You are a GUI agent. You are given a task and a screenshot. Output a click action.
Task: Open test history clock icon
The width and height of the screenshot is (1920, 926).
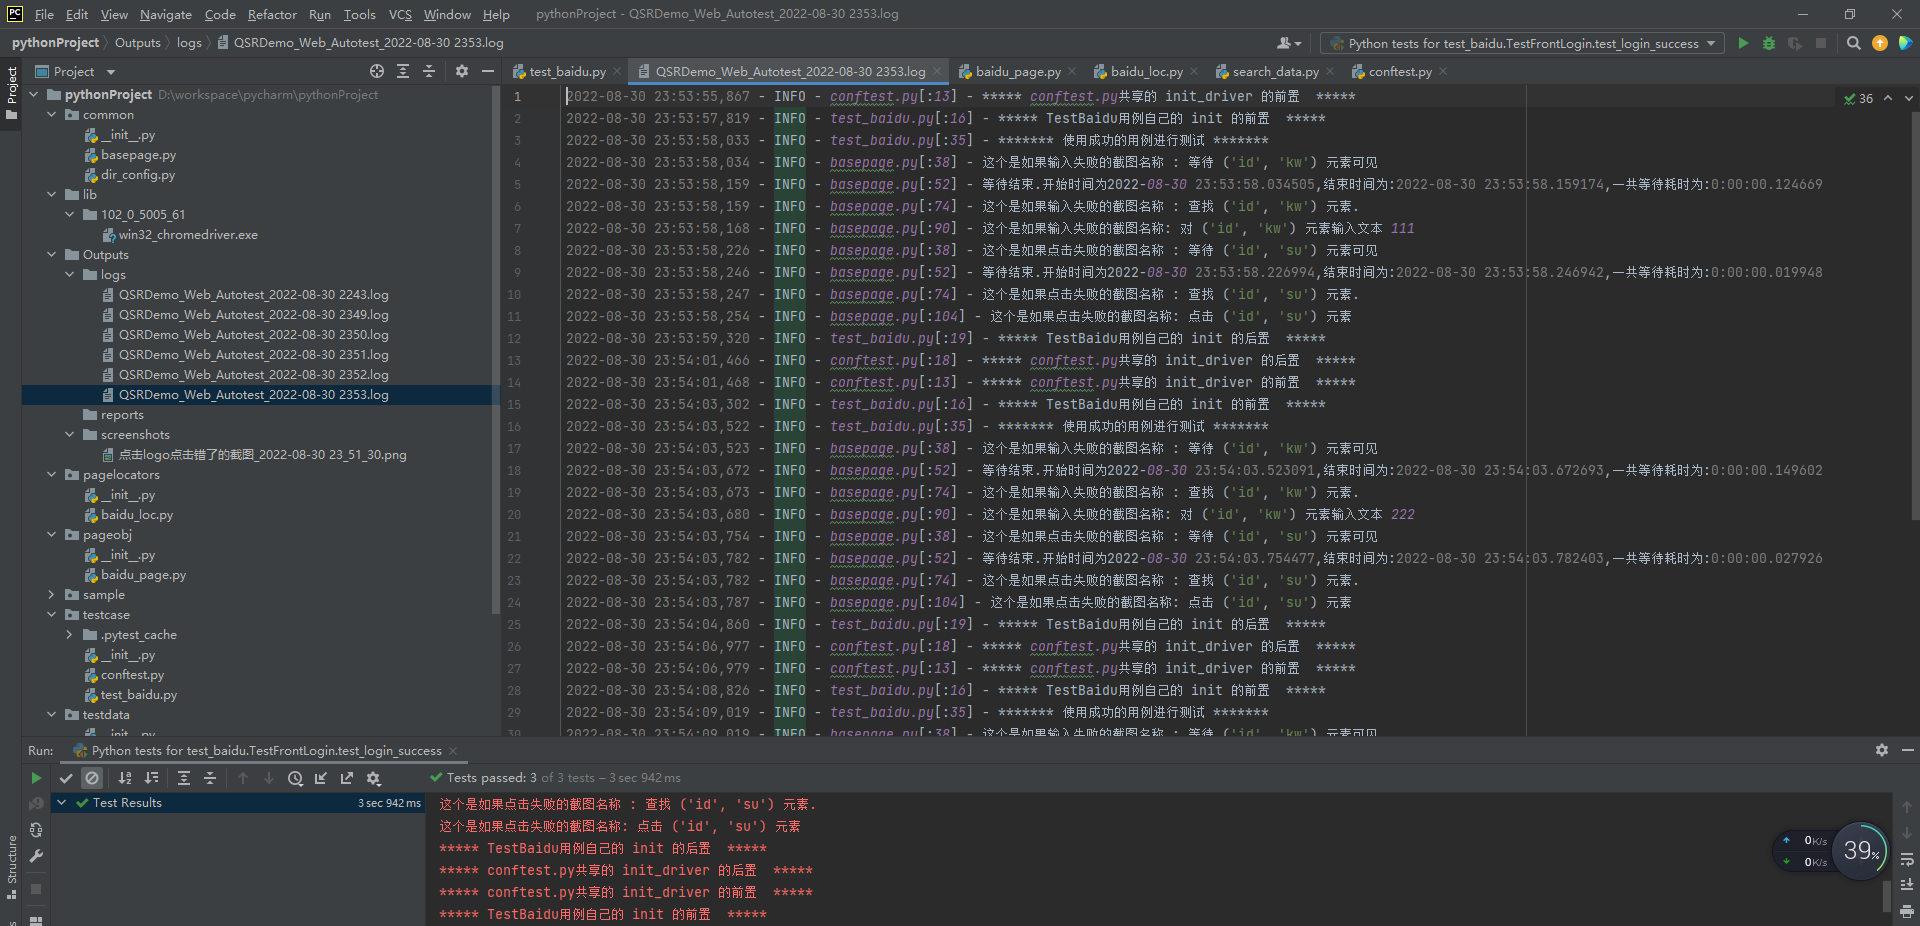(295, 778)
